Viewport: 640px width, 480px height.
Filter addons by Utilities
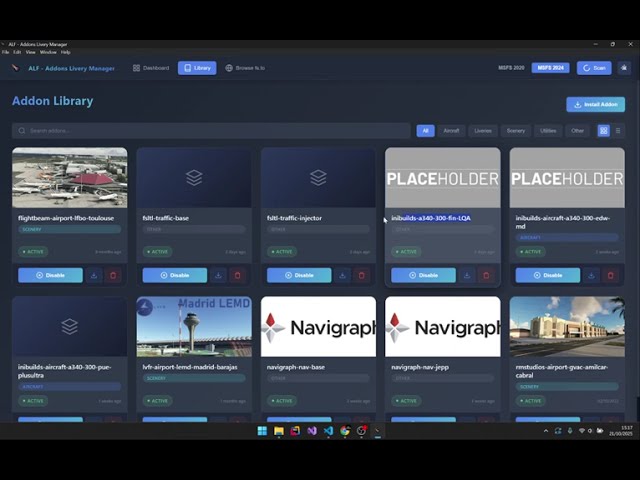pyautogui.click(x=548, y=131)
